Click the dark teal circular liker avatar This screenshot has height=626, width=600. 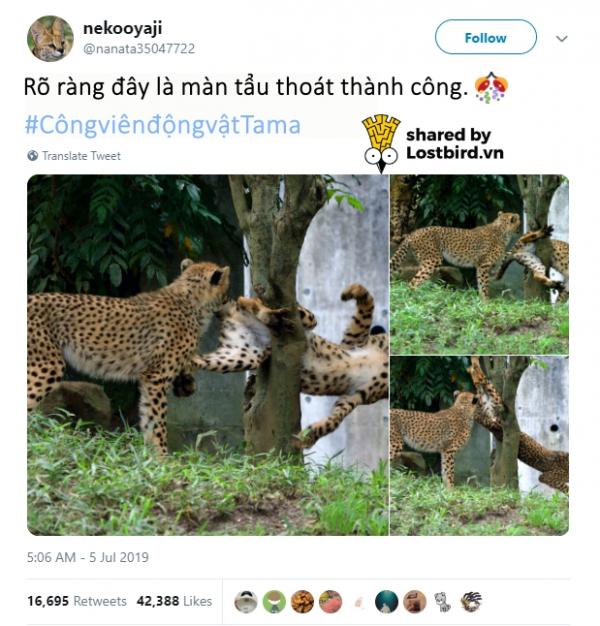click(386, 602)
